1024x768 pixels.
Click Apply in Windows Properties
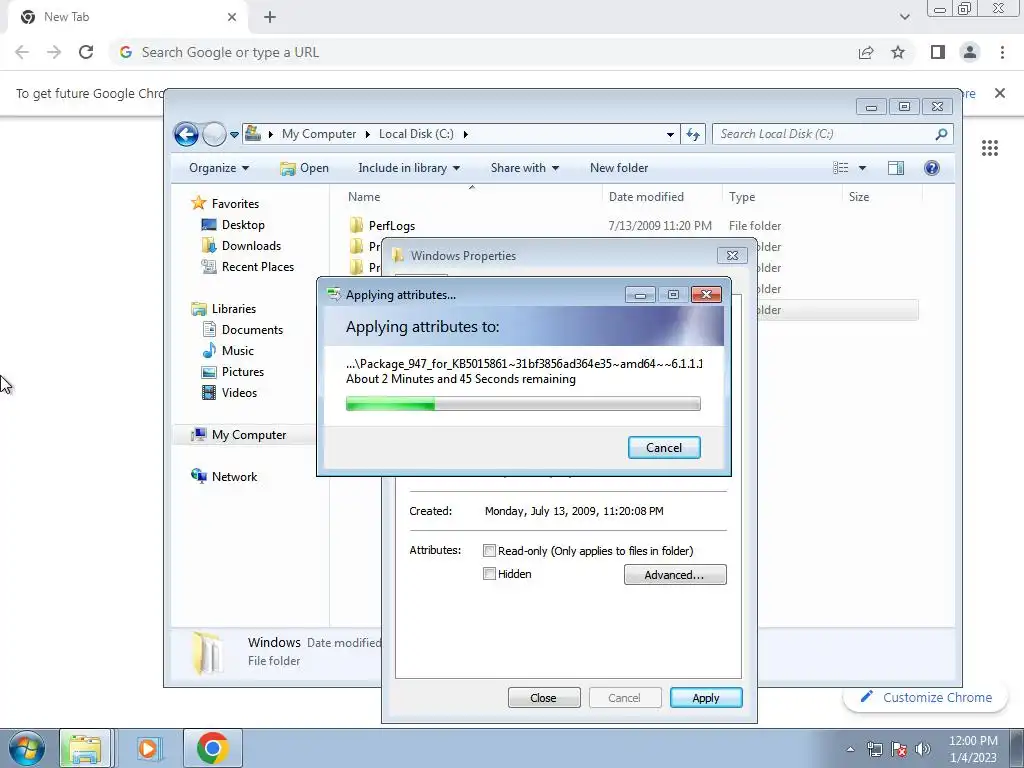point(705,697)
